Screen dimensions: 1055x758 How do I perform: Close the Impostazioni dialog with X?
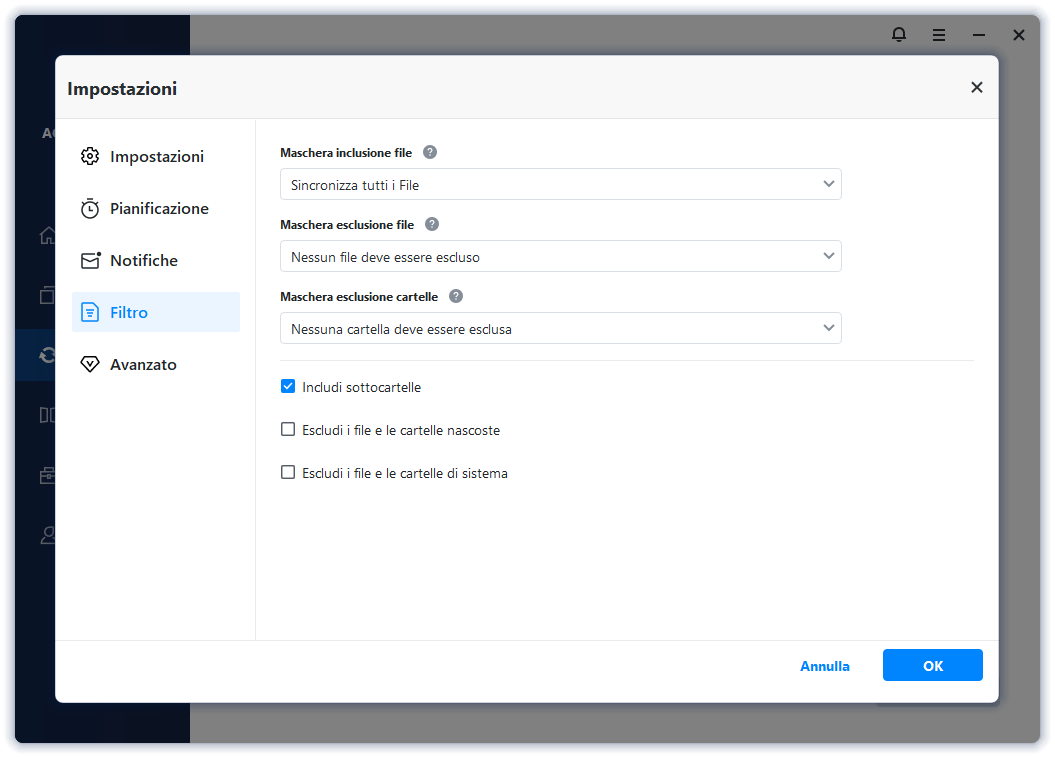[x=977, y=88]
